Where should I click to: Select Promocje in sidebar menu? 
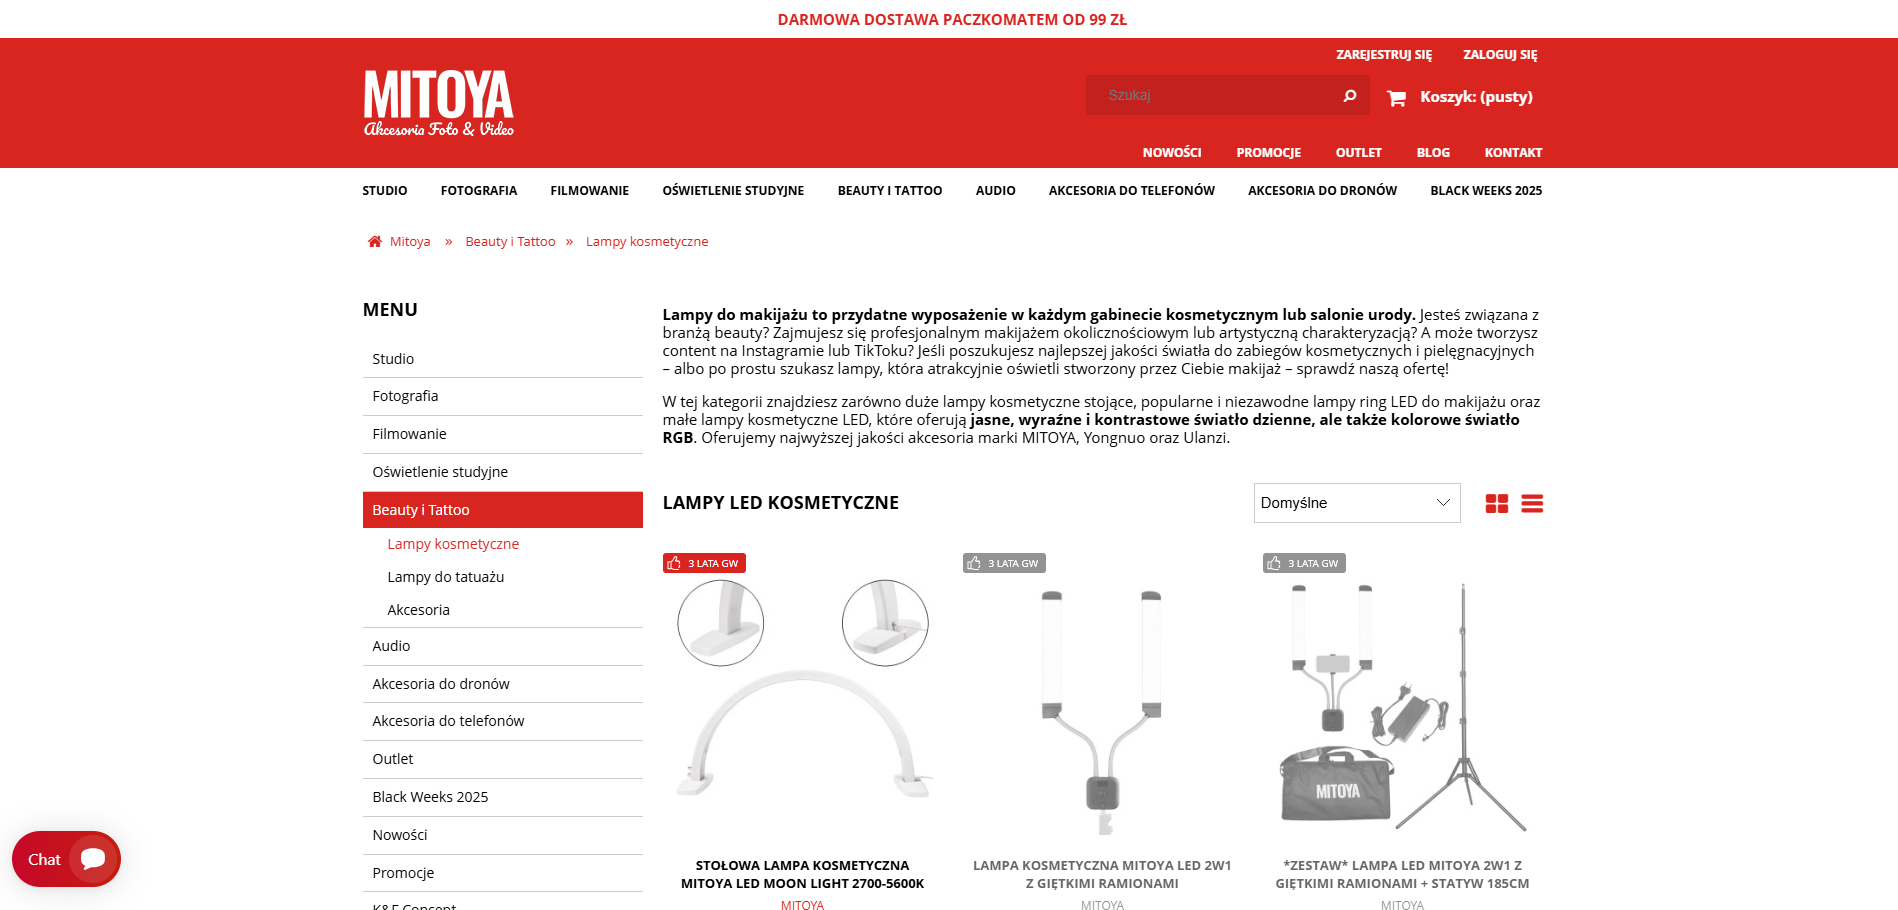(503, 874)
